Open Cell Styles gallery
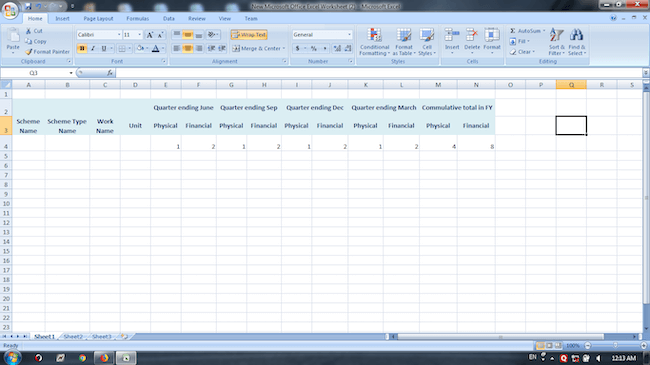Viewport: 650px width, 365px height. click(x=427, y=41)
